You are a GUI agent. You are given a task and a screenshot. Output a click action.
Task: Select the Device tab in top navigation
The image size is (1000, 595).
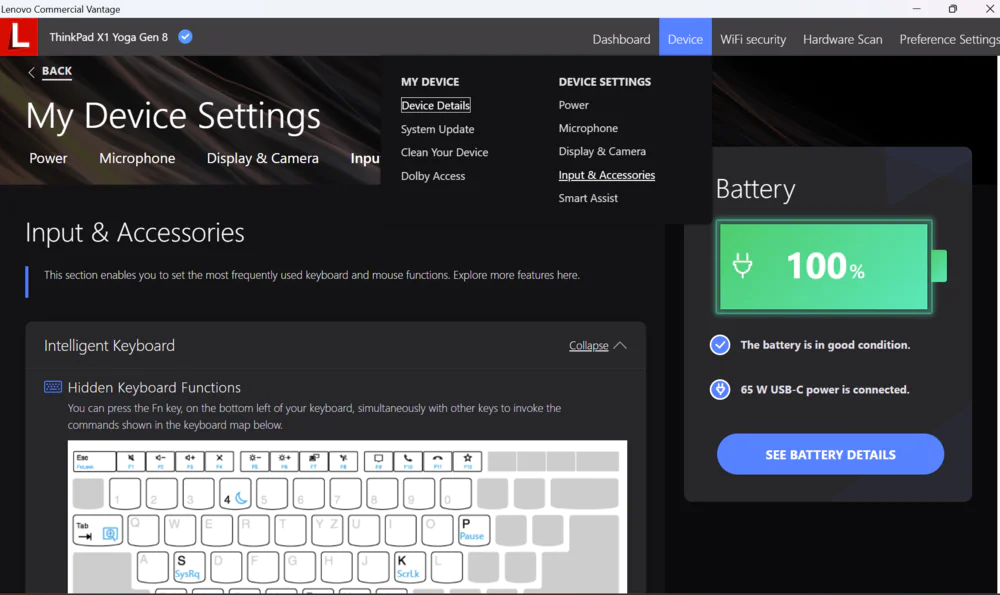pyautogui.click(x=685, y=39)
